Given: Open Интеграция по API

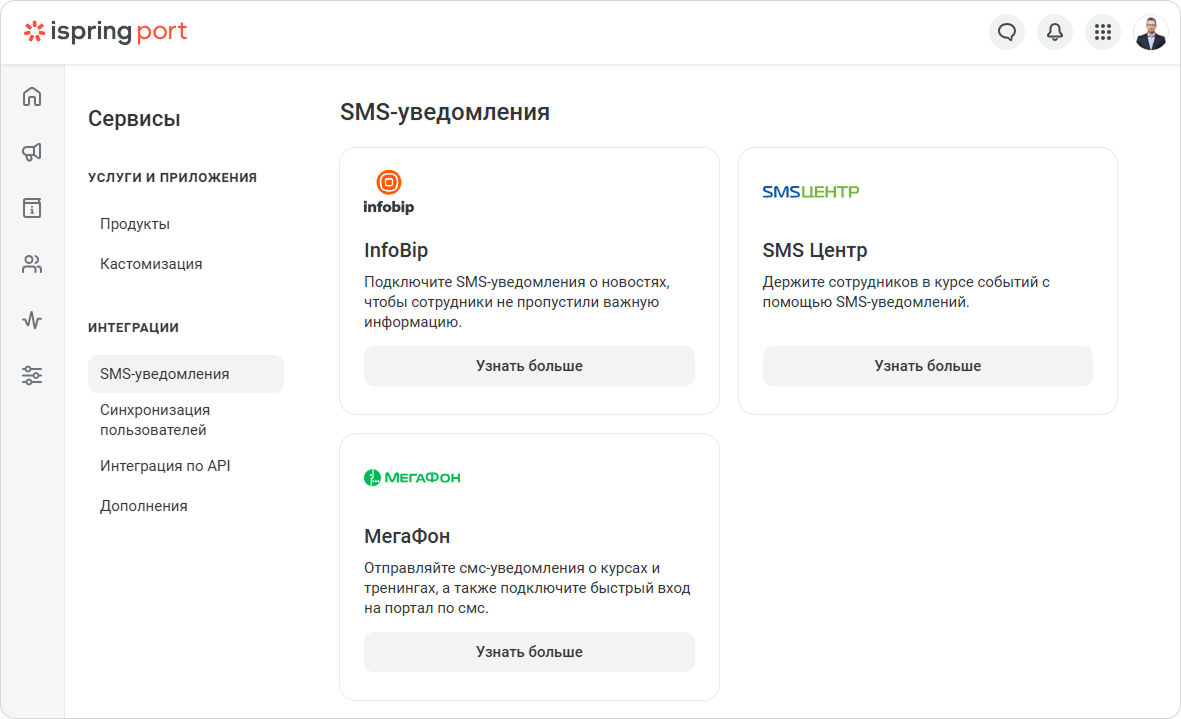Looking at the screenshot, I should 165,466.
